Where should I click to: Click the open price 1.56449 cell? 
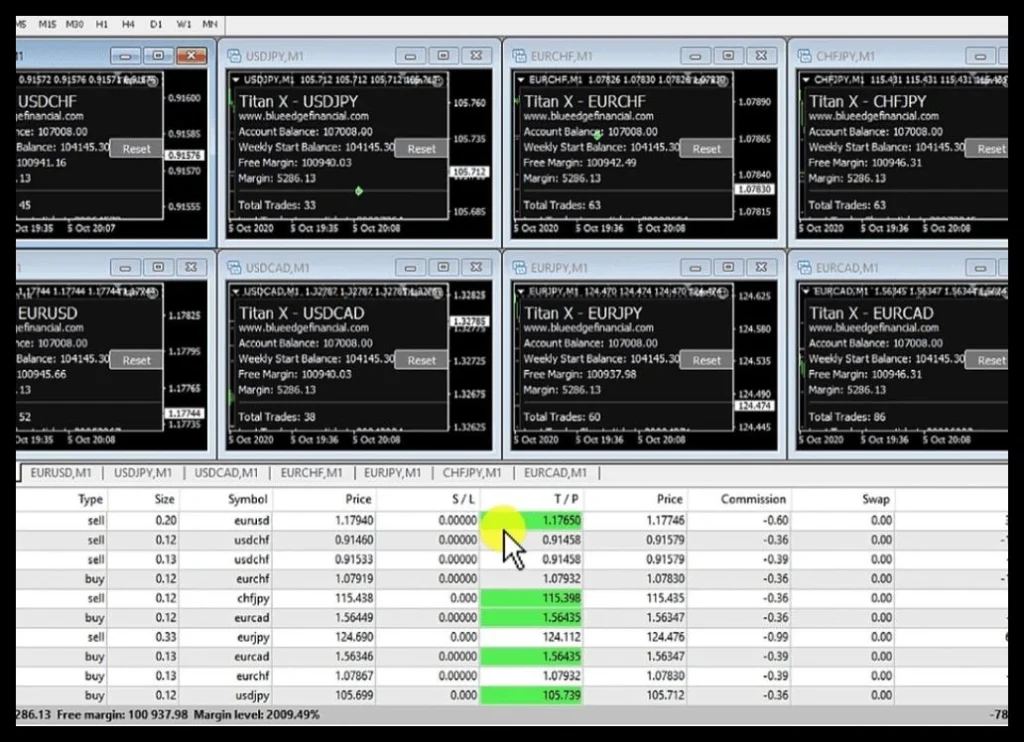click(354, 618)
